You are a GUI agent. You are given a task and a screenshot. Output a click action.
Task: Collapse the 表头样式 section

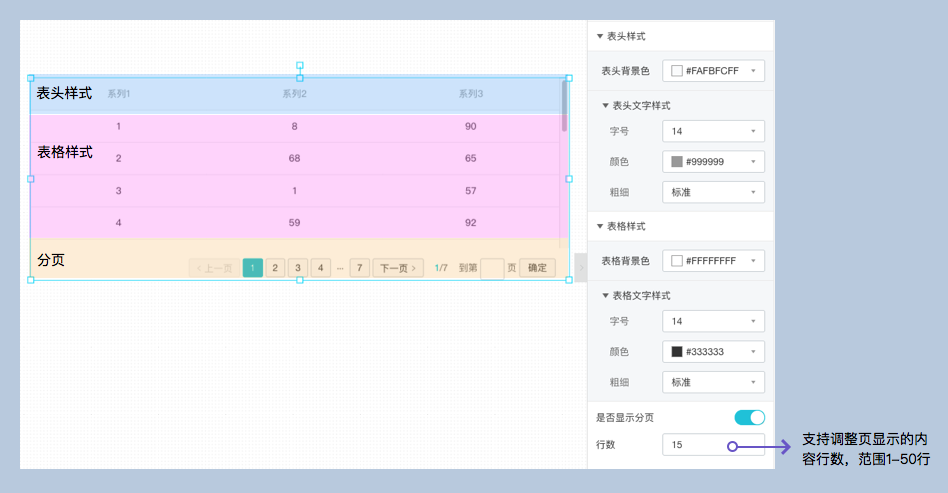[600, 36]
